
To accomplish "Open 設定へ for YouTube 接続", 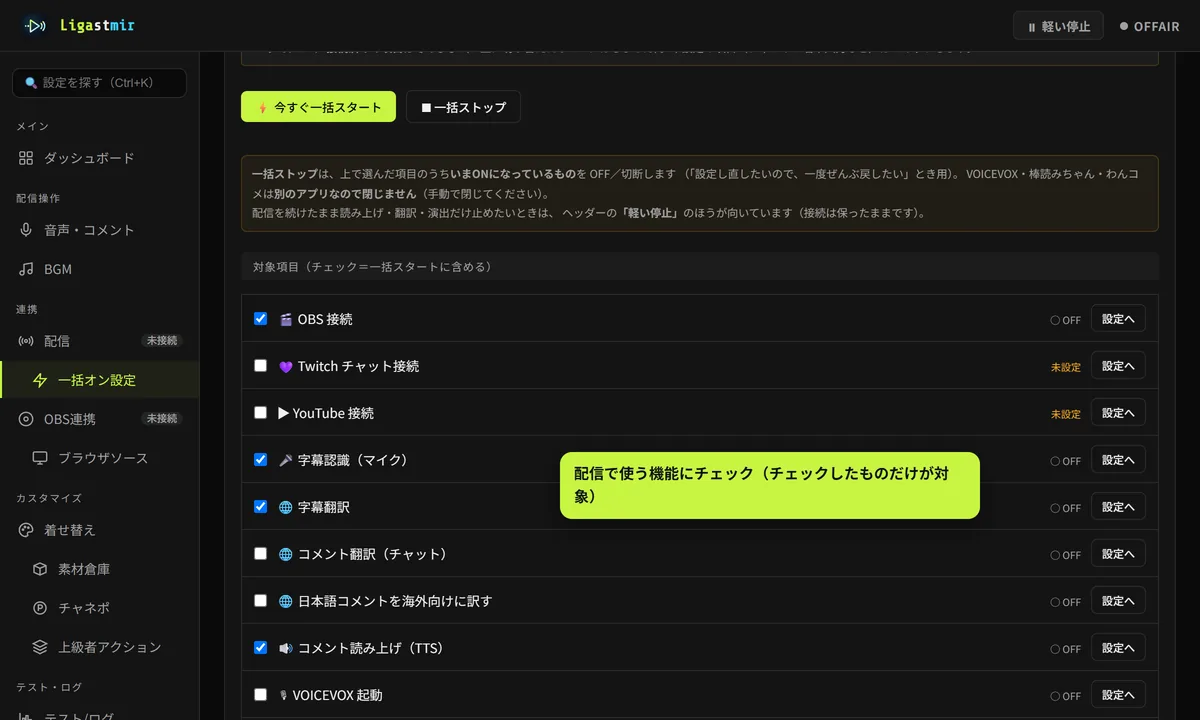I will [1118, 413].
